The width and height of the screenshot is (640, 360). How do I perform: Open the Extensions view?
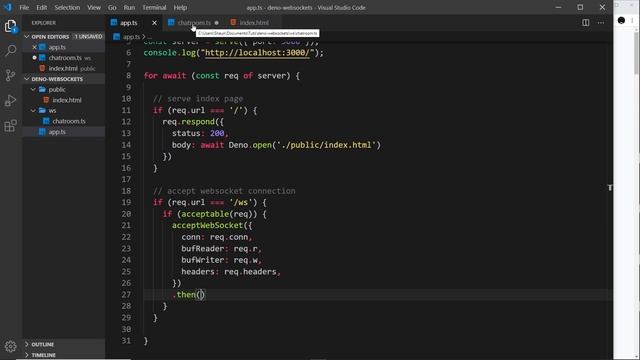click(x=11, y=126)
